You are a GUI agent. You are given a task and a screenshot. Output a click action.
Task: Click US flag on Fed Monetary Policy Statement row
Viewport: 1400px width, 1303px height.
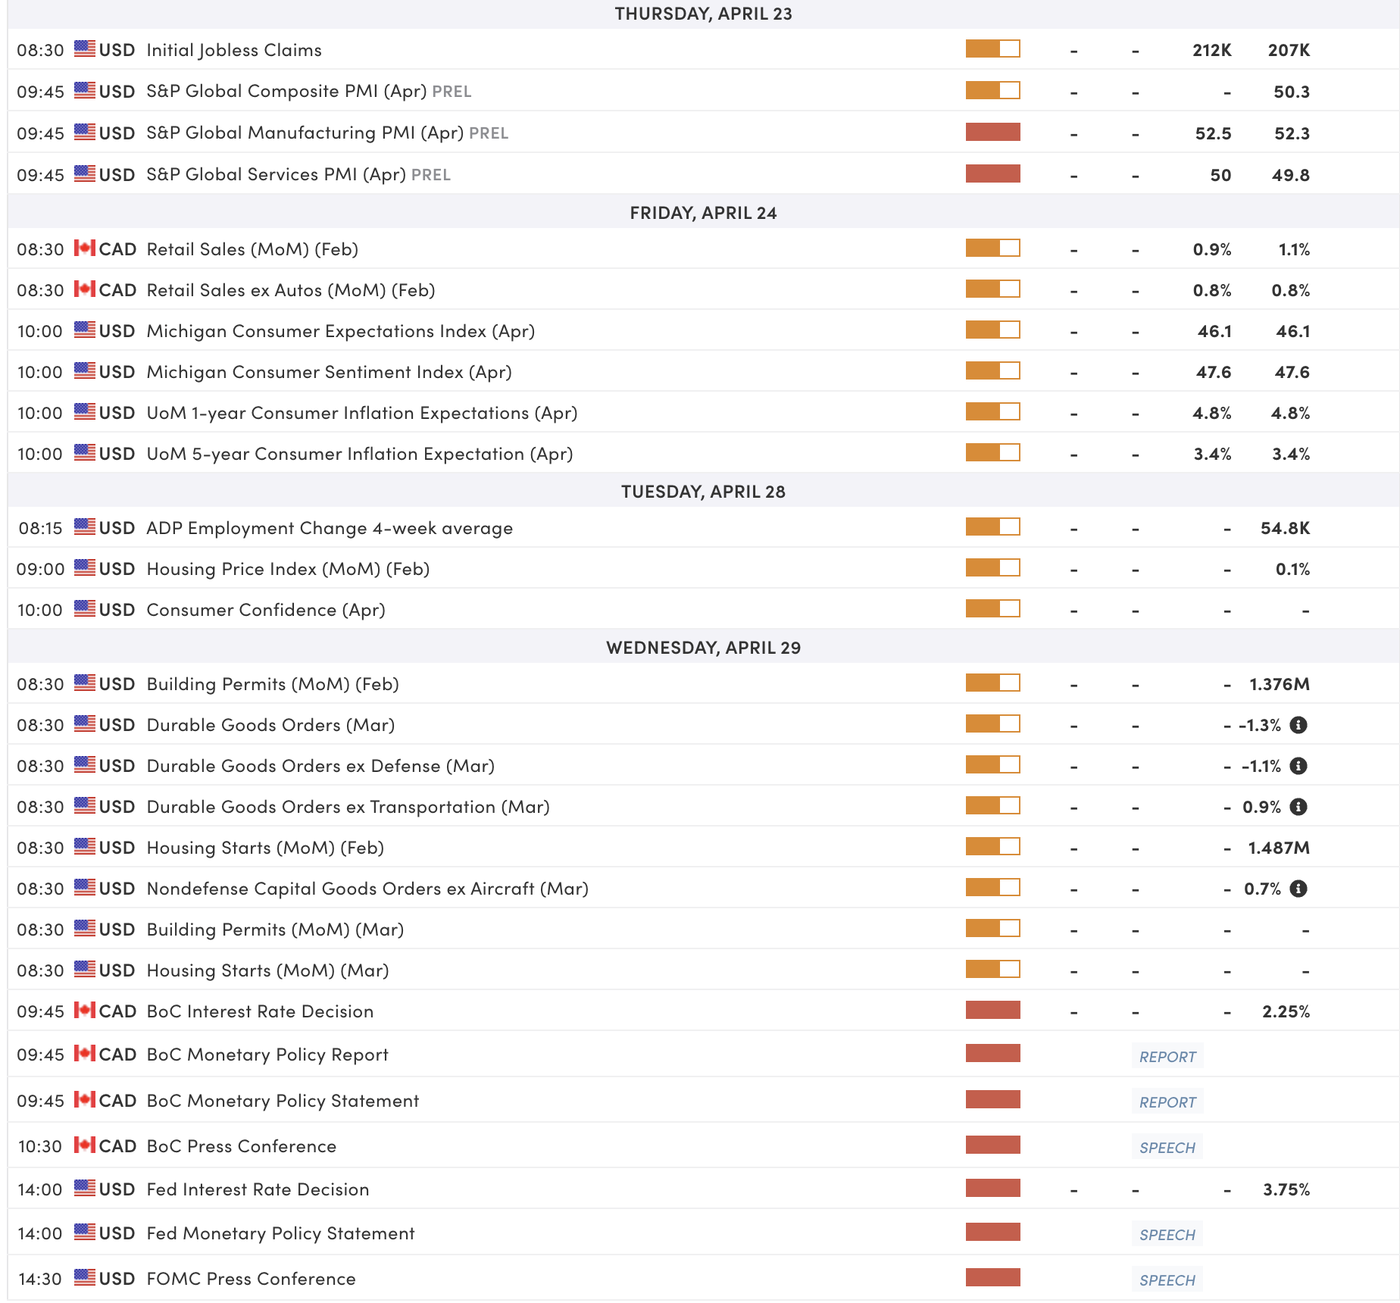pyautogui.click(x=85, y=1232)
